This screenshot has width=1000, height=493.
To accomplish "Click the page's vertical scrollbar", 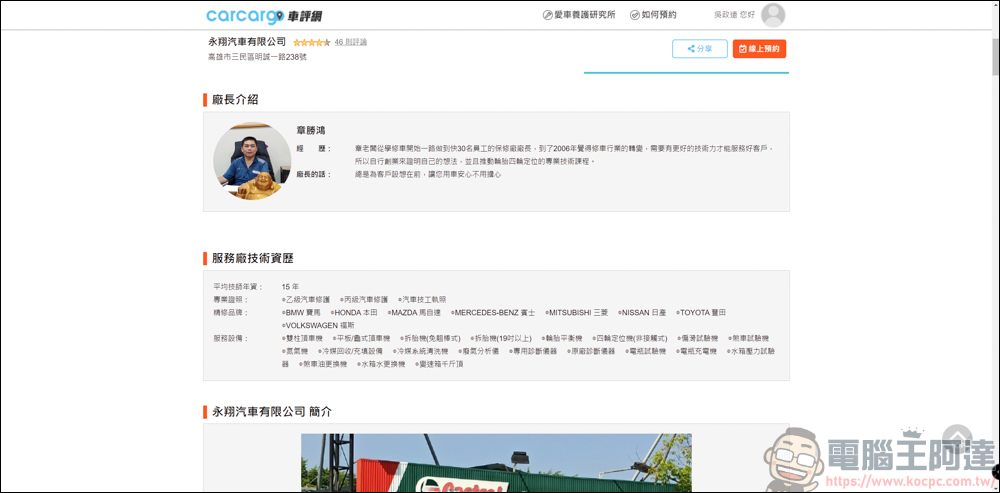I will (993, 200).
